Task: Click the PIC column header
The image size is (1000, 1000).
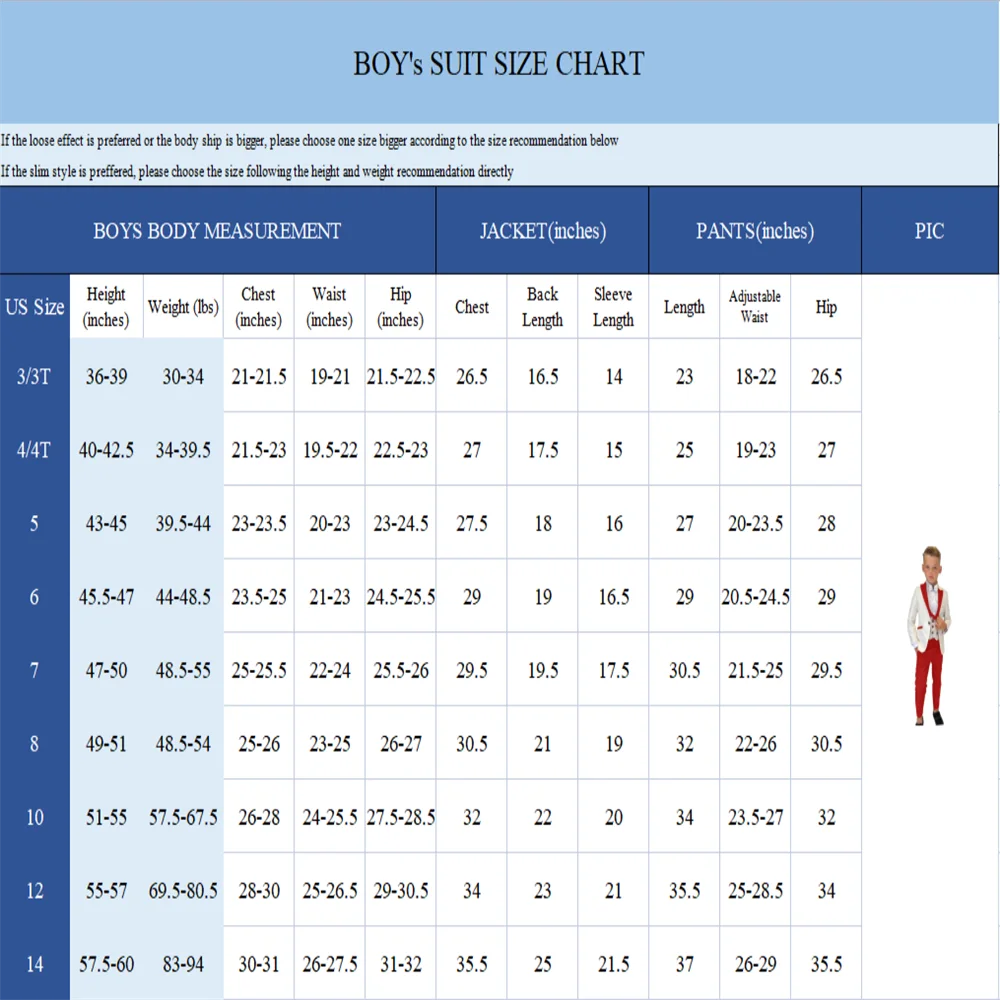Action: click(x=929, y=231)
